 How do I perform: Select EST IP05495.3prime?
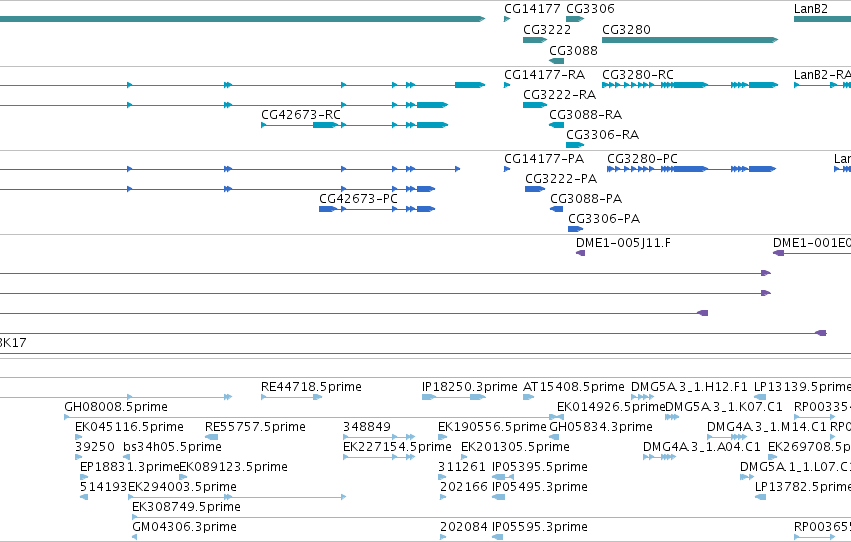[x=539, y=488]
